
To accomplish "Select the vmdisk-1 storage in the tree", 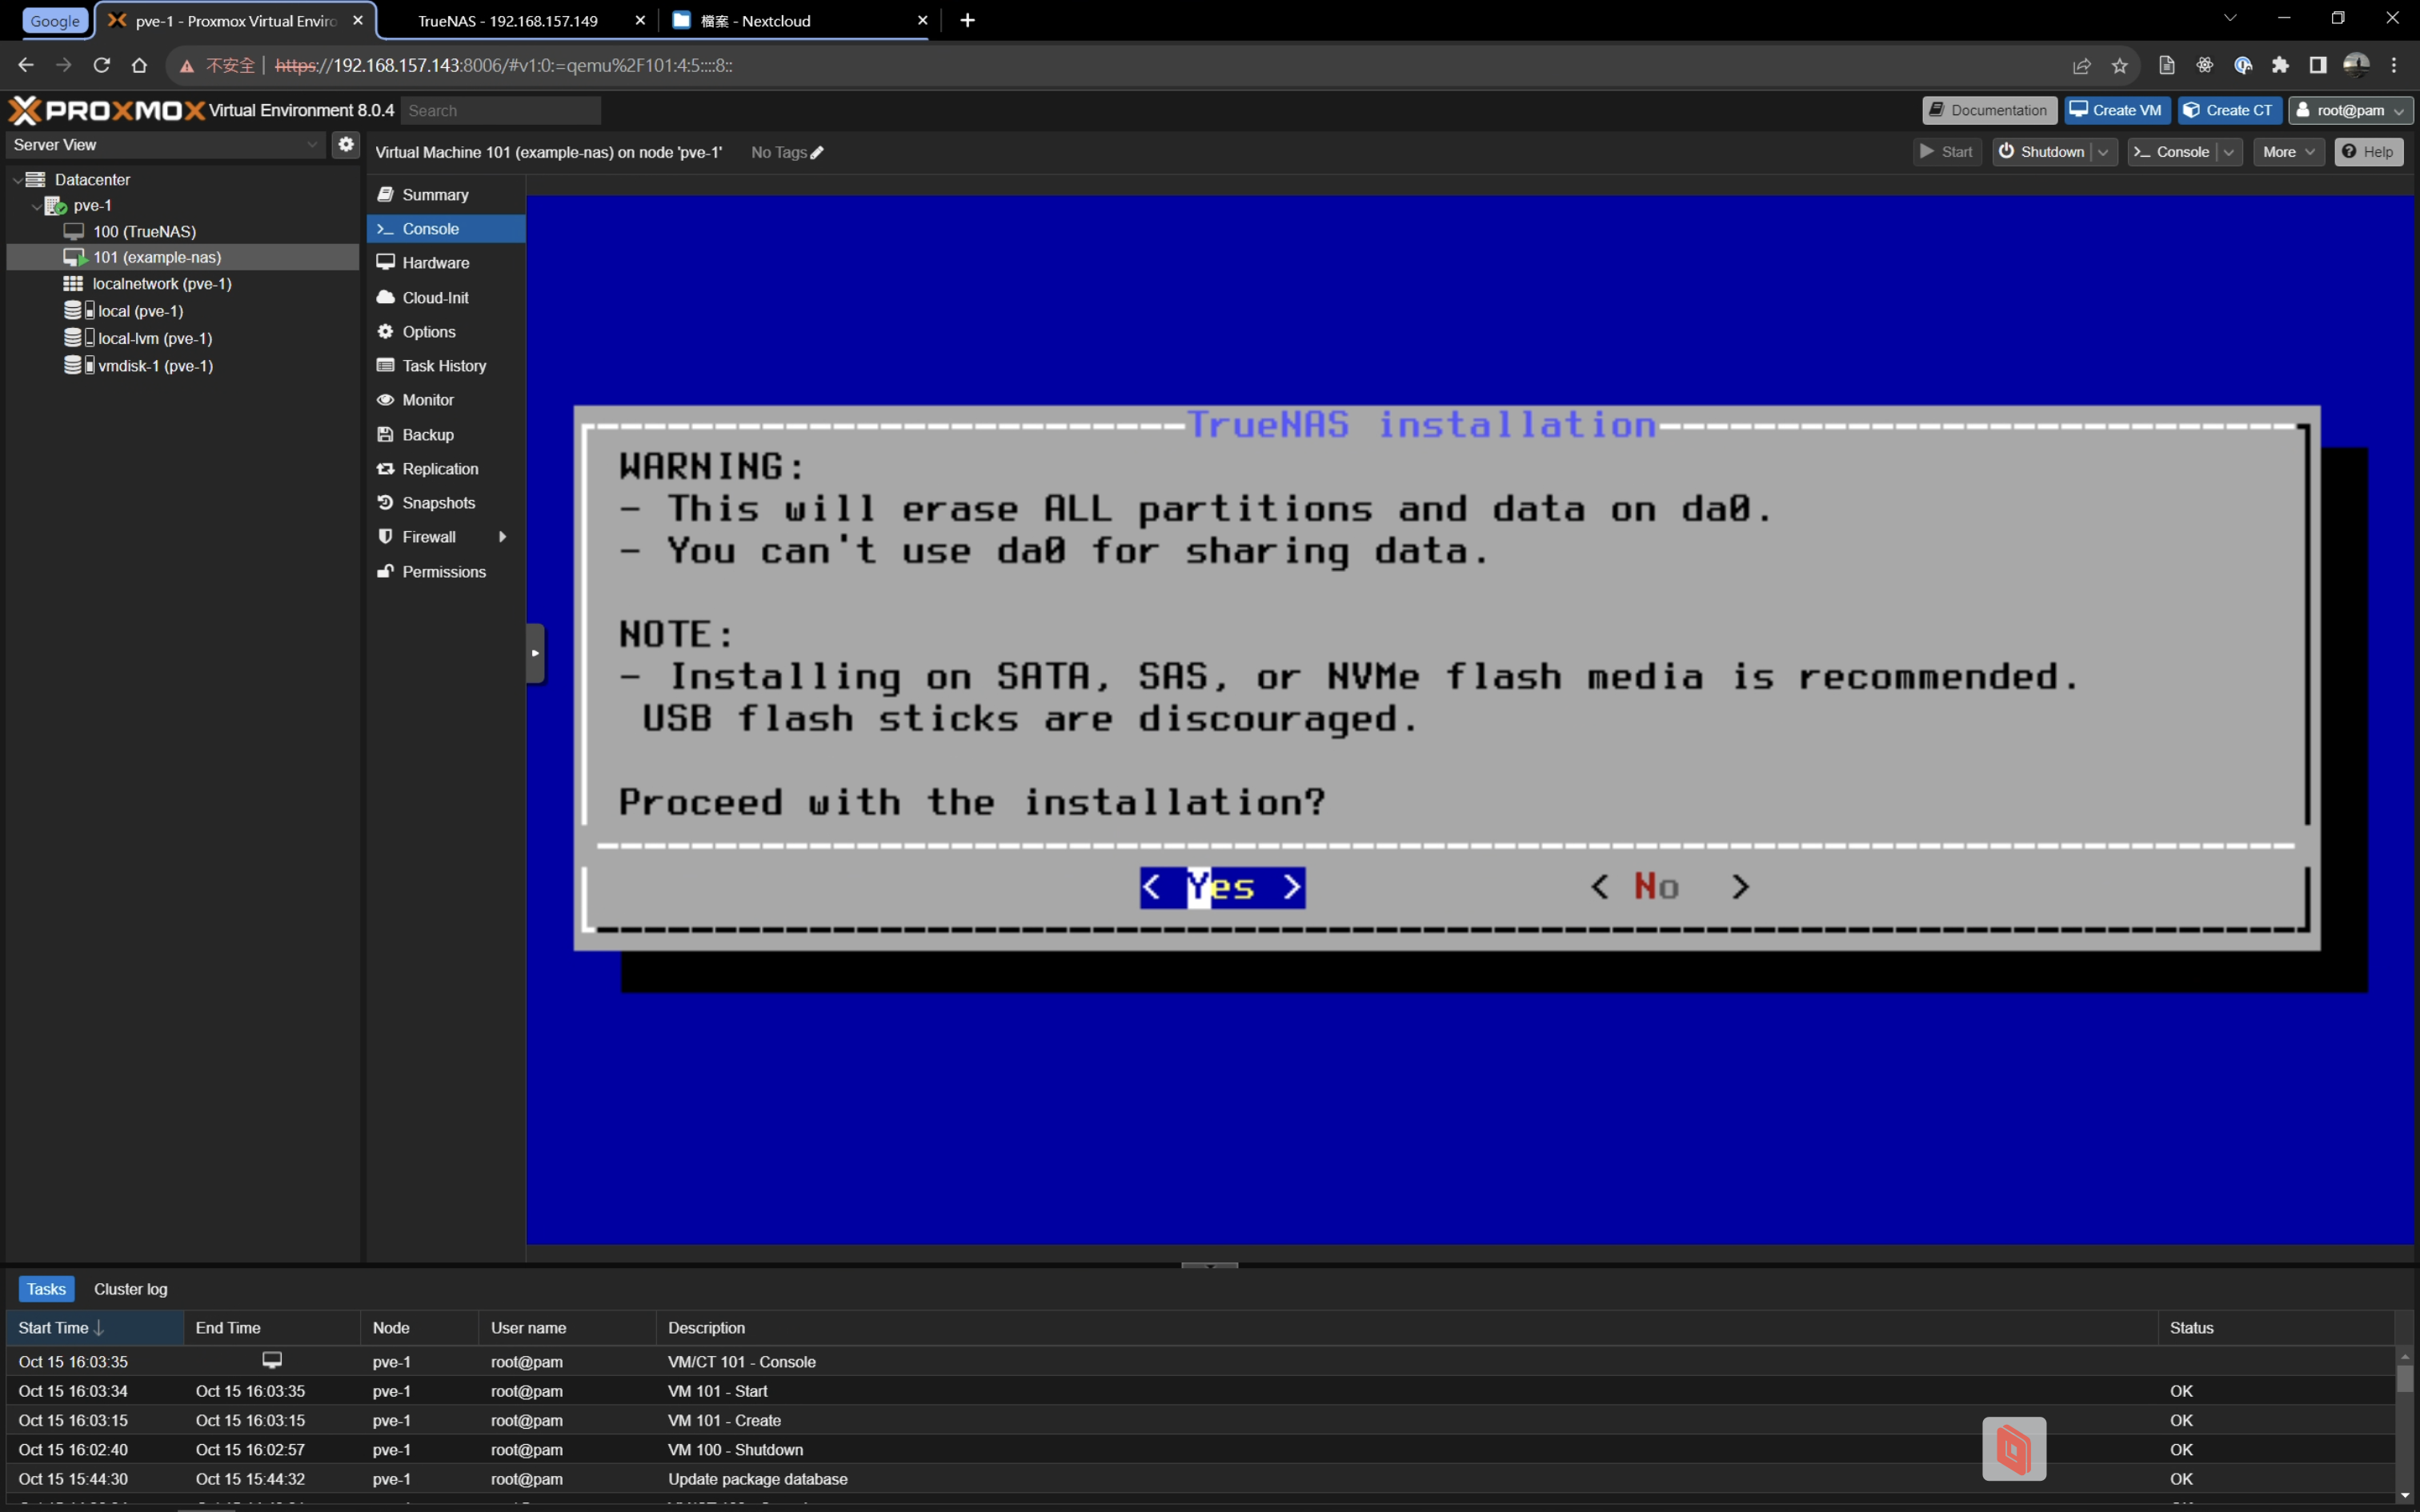I will (154, 366).
